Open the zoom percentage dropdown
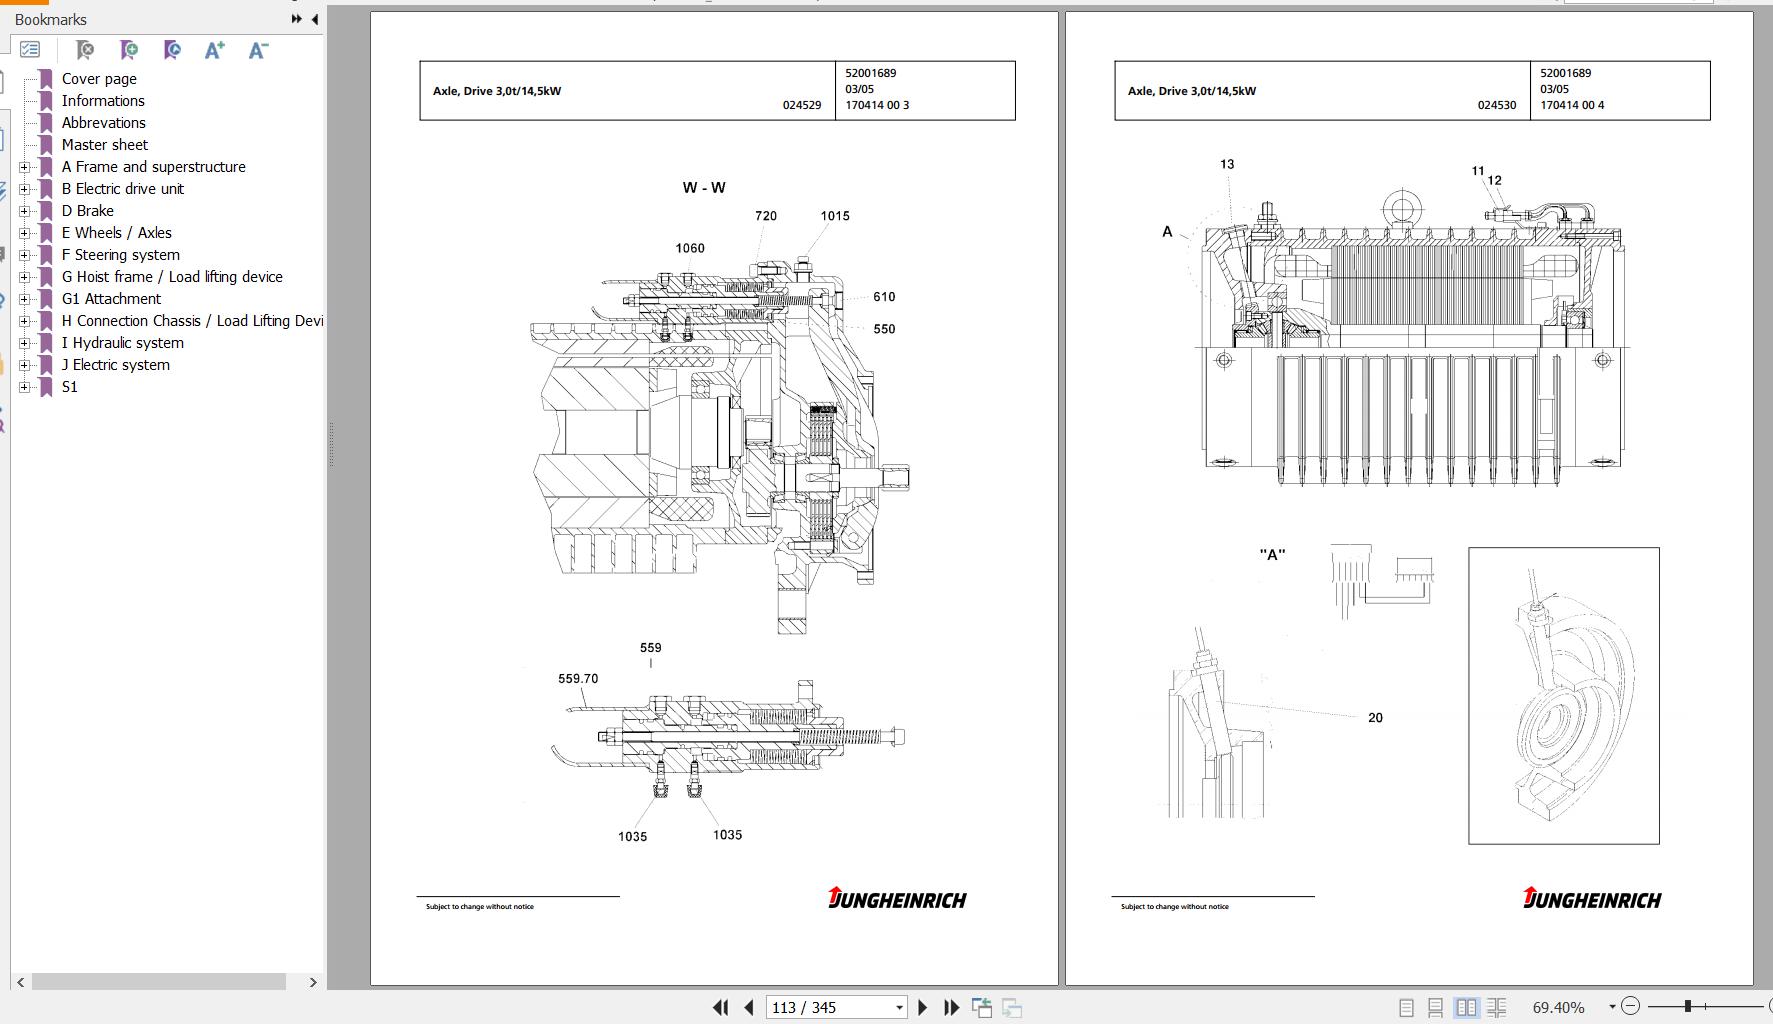This screenshot has width=1773, height=1024. (x=1610, y=1007)
